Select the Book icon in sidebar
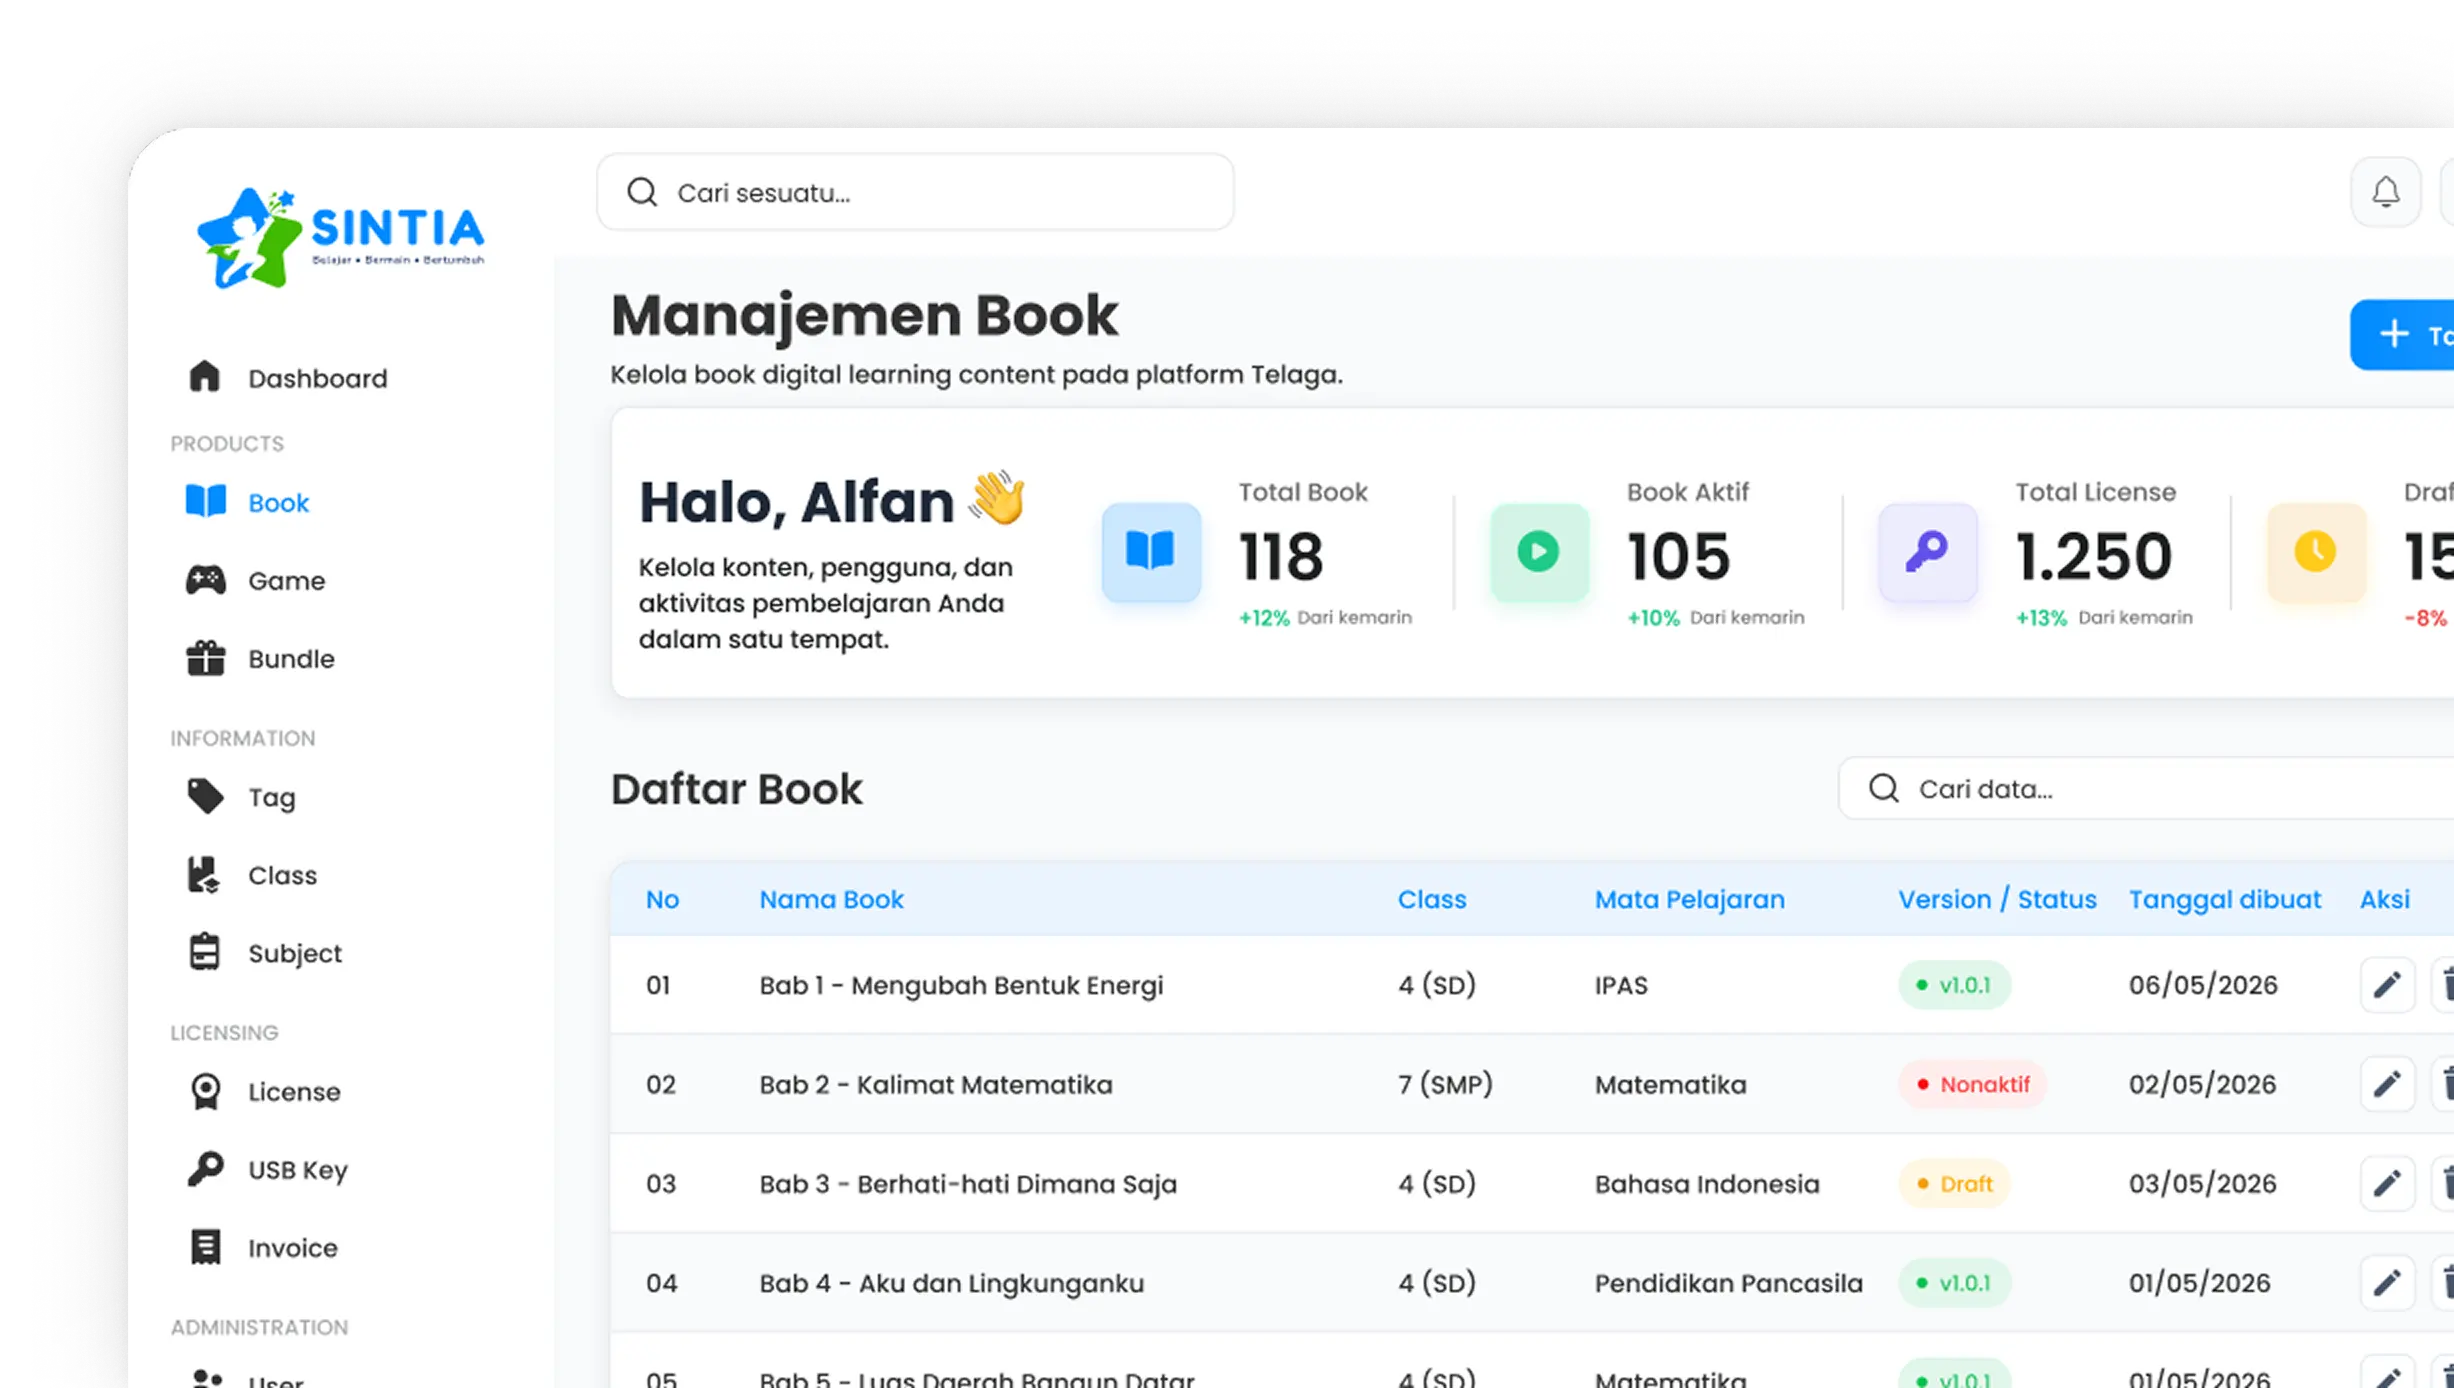This screenshot has height=1388, width=2454. [x=206, y=501]
